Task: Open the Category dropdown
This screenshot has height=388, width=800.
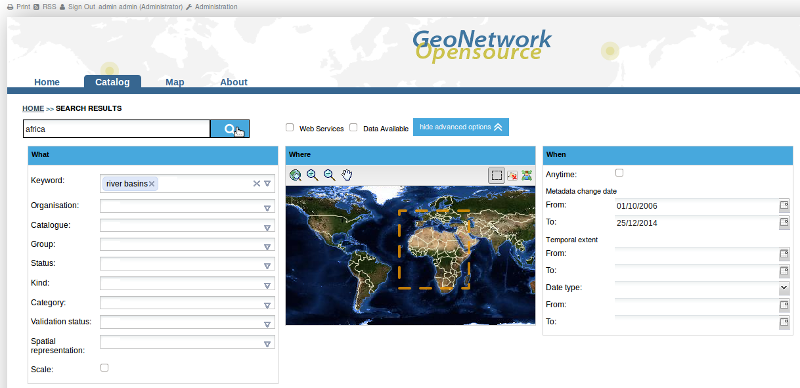Action: click(267, 305)
